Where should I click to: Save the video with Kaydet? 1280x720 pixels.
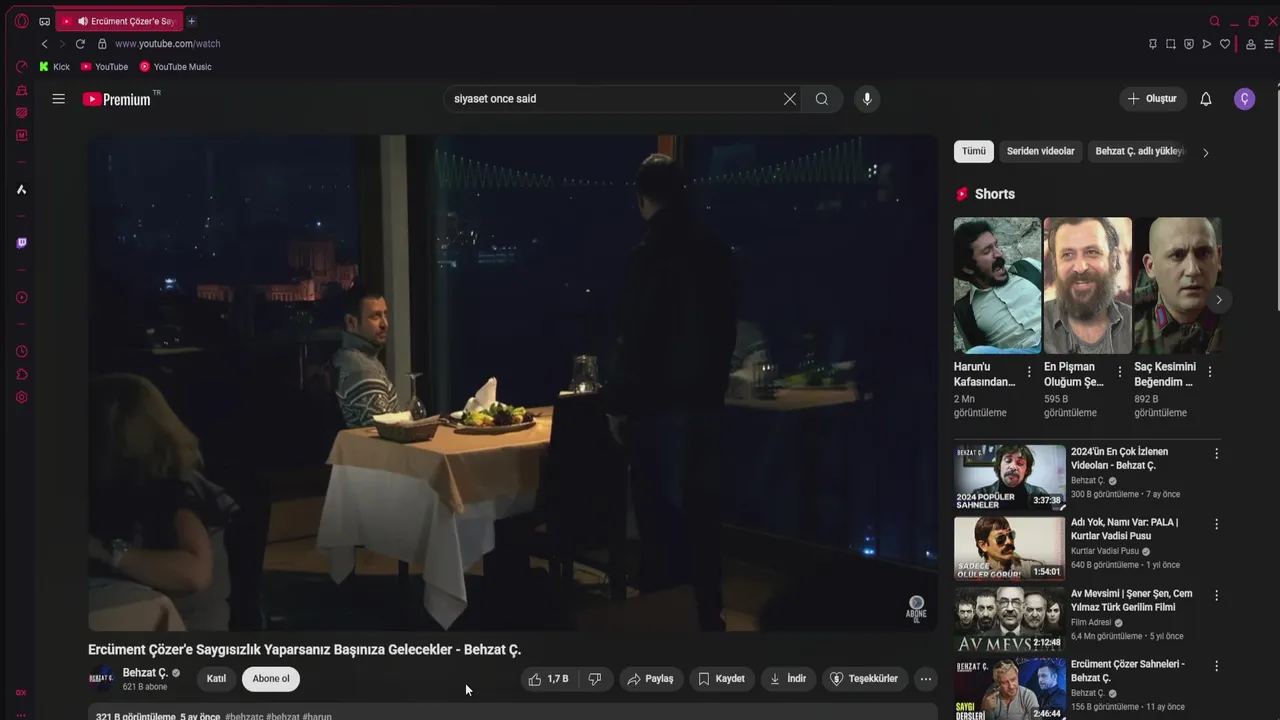(x=721, y=679)
